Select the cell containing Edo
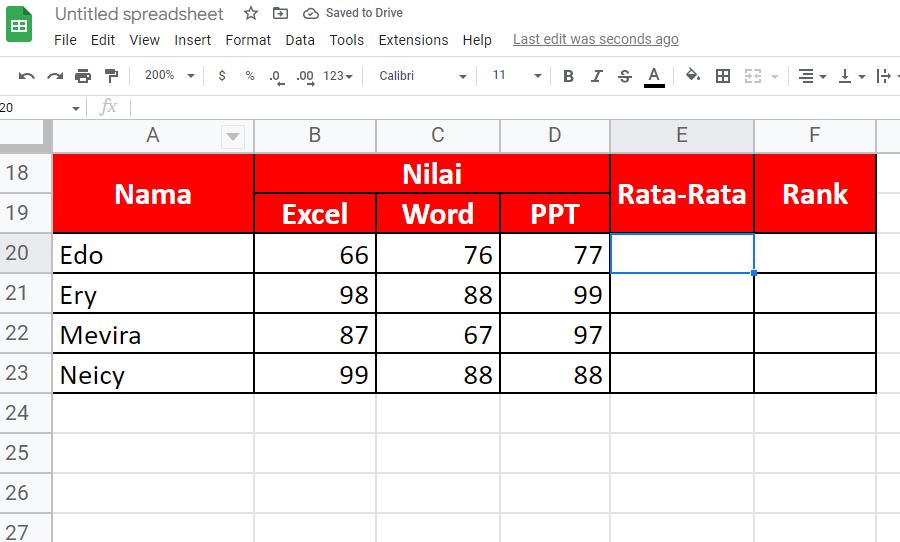The image size is (900, 542). click(153, 253)
